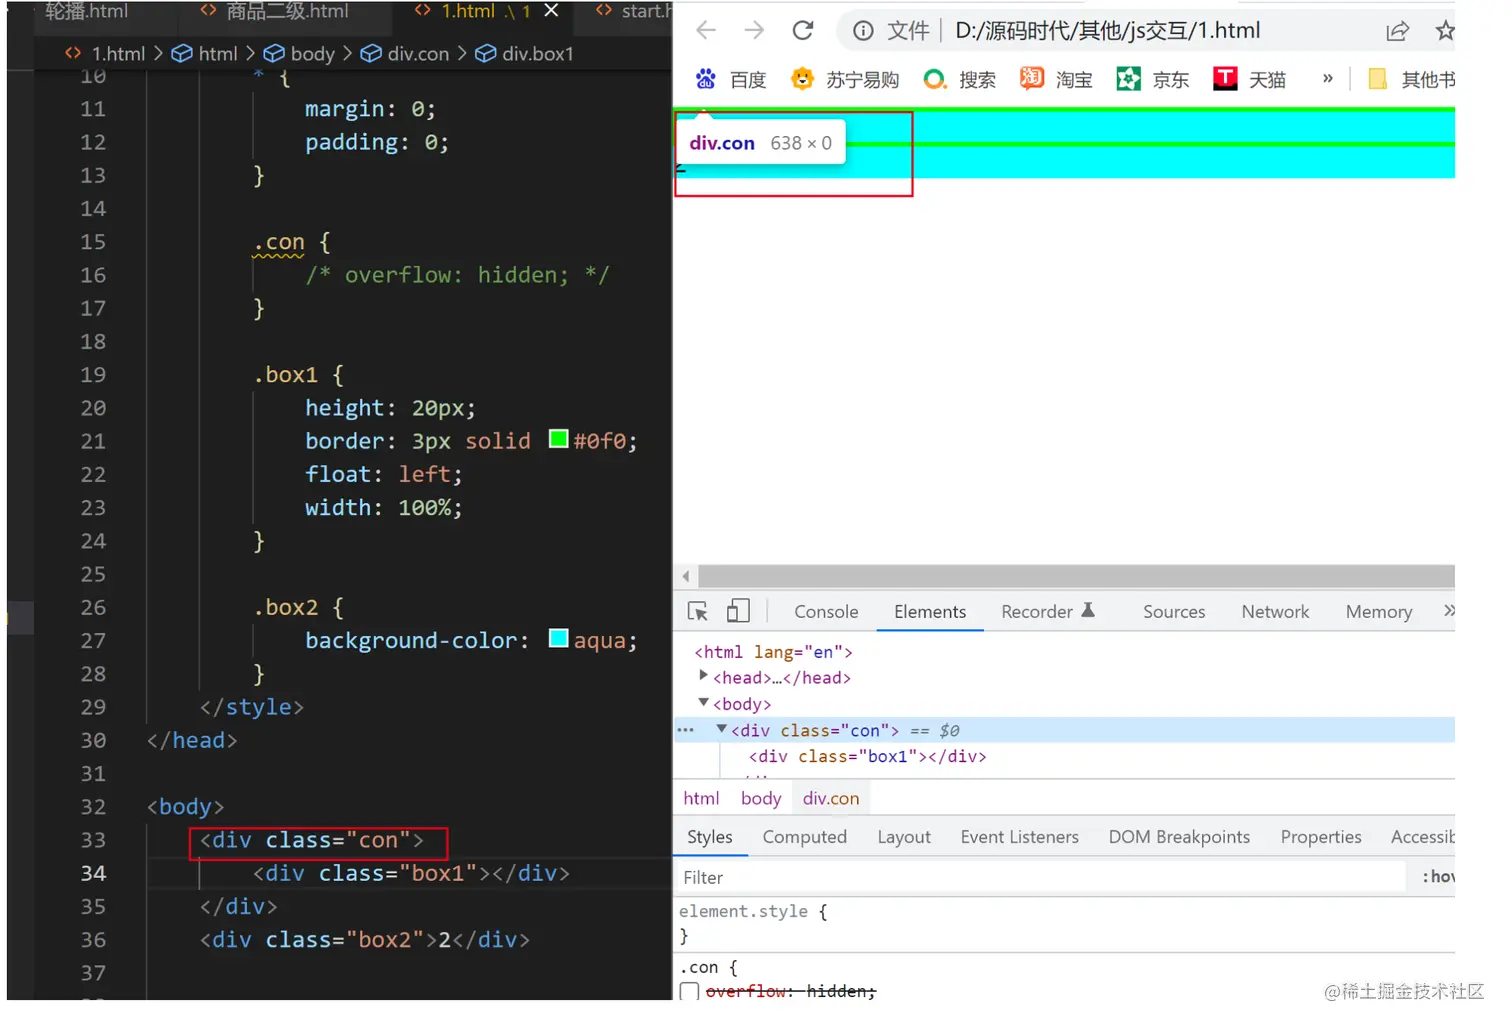The height and width of the screenshot is (1029, 1512).
Task: Switch to the Elements tab
Action: coord(930,612)
